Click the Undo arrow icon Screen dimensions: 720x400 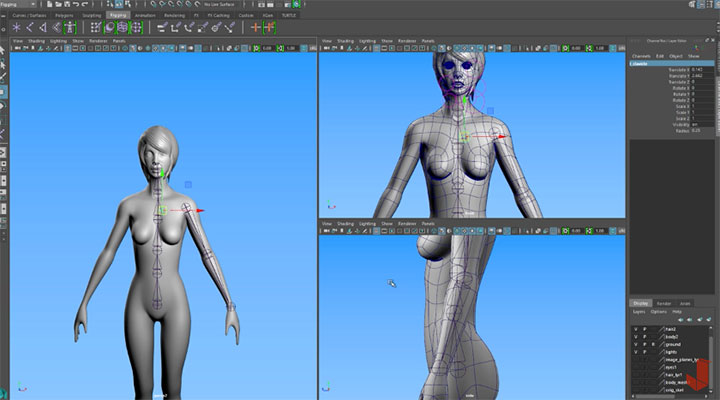[x=76, y=4]
